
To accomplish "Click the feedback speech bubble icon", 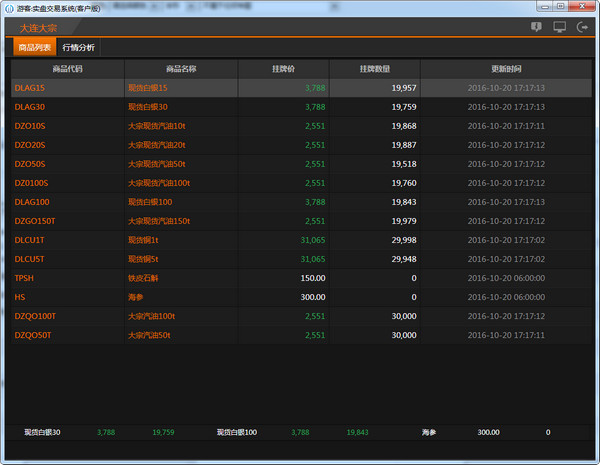I will (536, 27).
